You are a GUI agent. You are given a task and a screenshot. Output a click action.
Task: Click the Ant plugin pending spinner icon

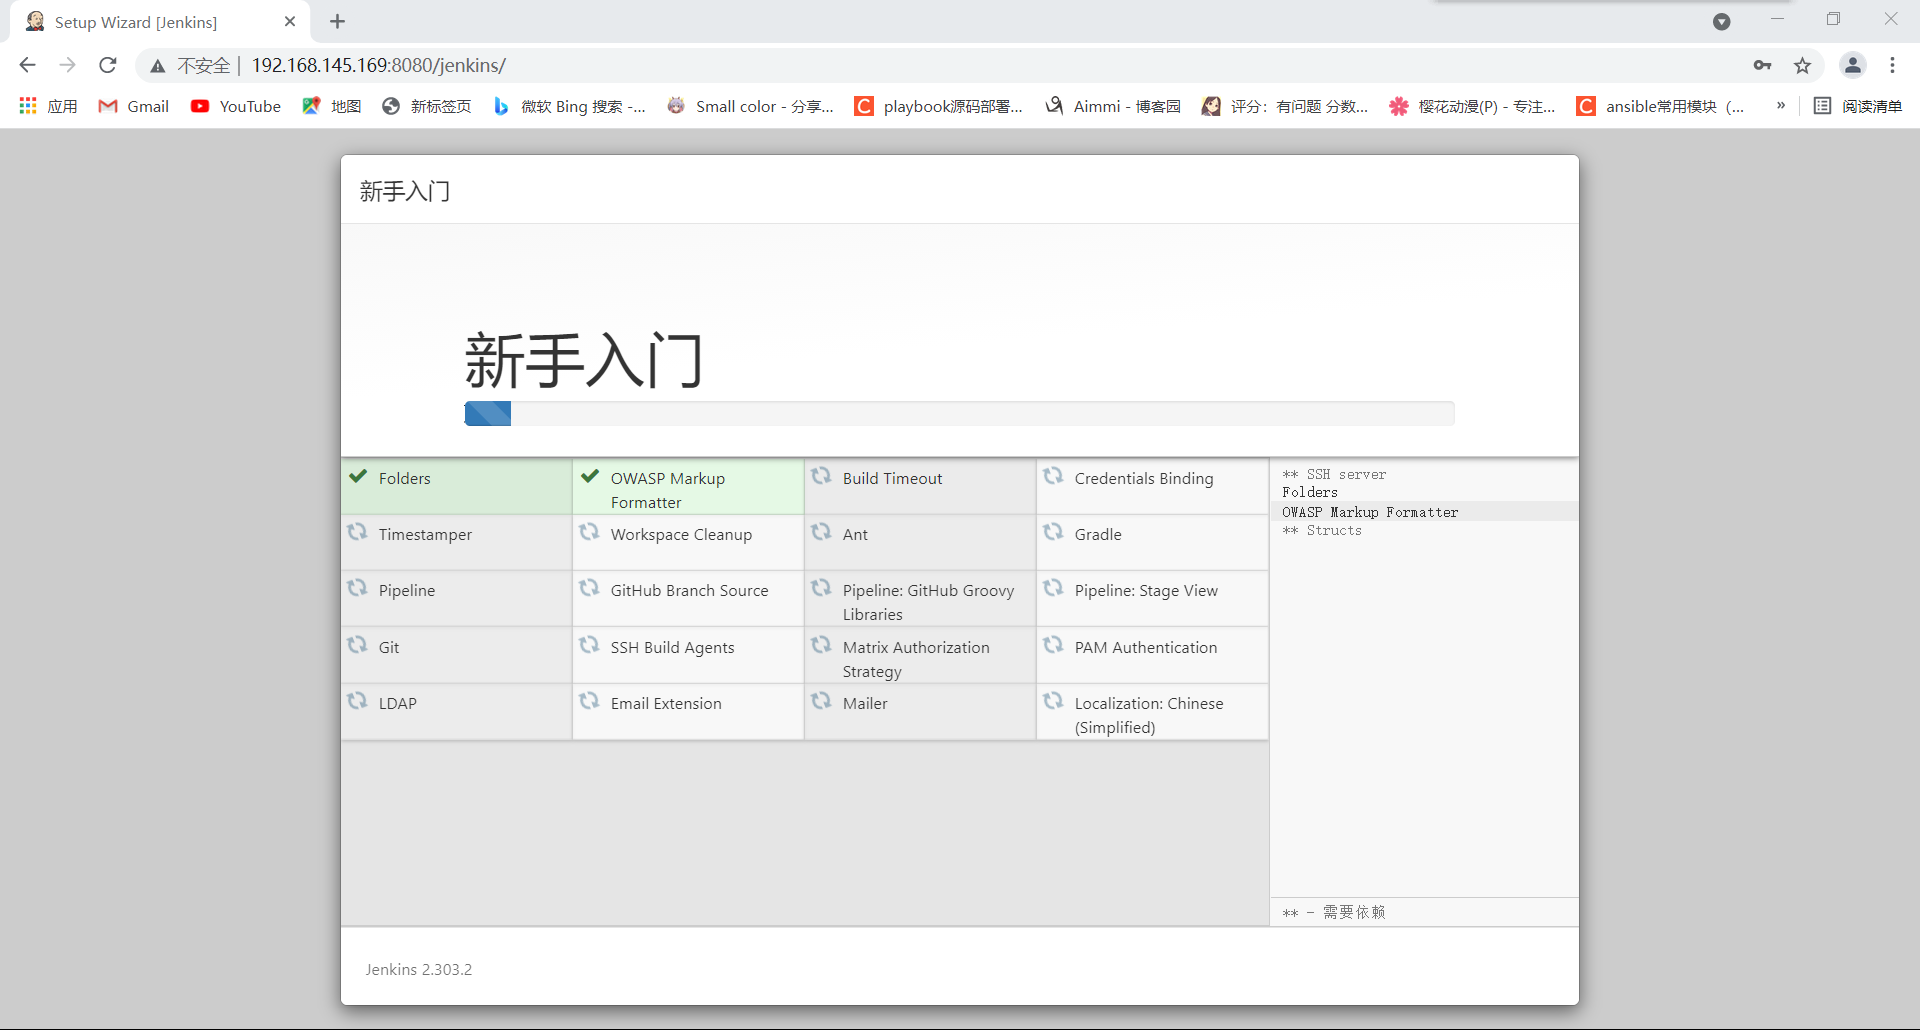click(821, 532)
